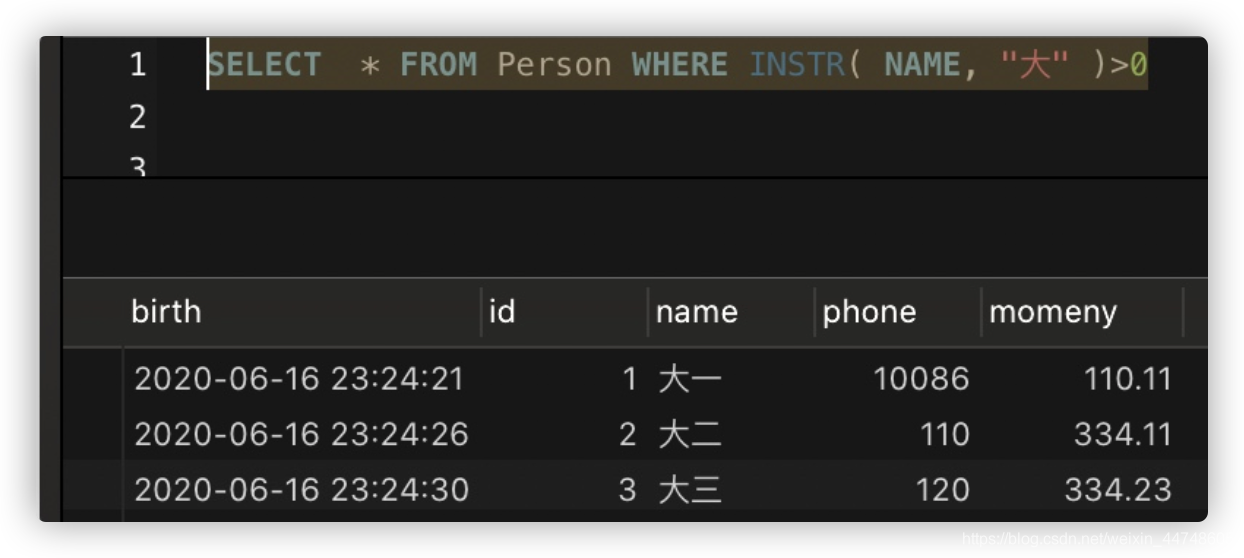1244x558 pixels.
Task: Place cursor on NAME argument in query
Action: coord(922,65)
